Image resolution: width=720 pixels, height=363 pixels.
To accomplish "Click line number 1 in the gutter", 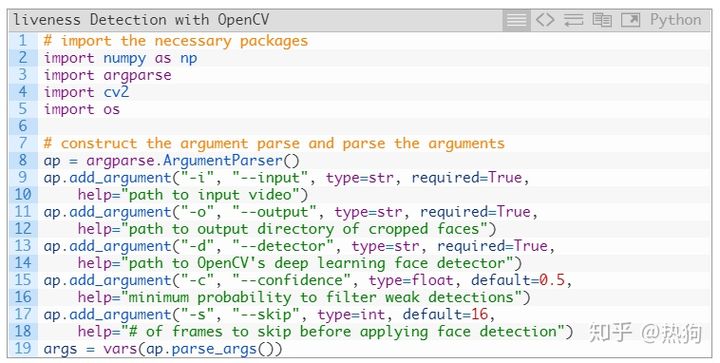I will [x=23, y=41].
